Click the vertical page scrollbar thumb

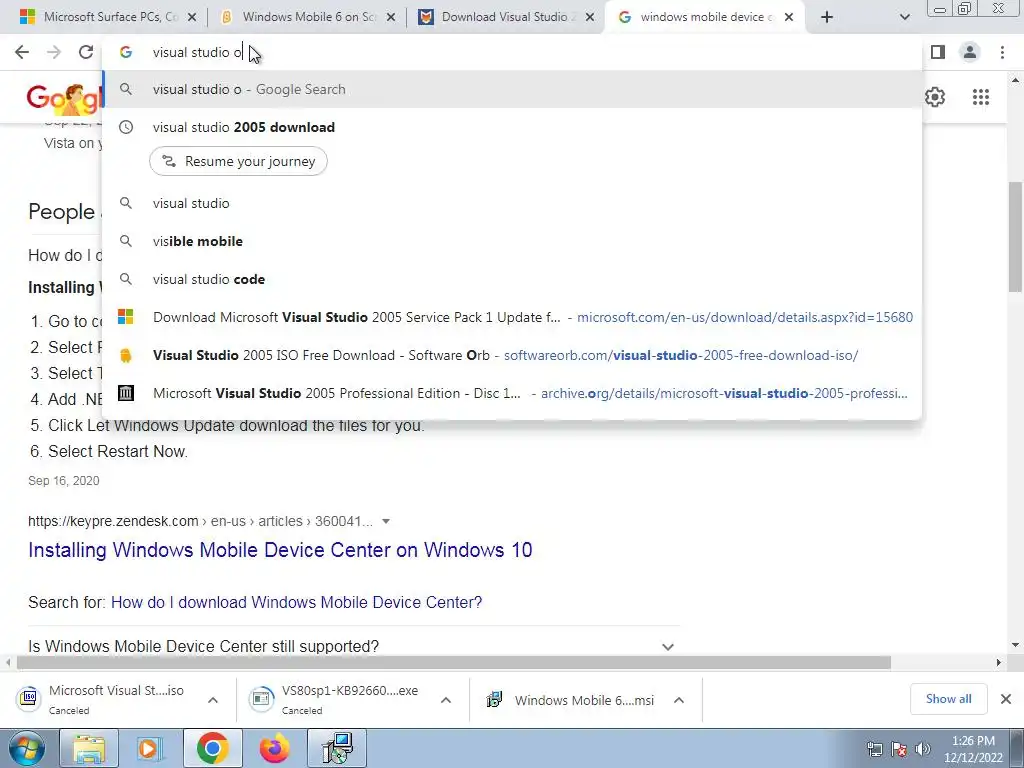(x=1015, y=236)
